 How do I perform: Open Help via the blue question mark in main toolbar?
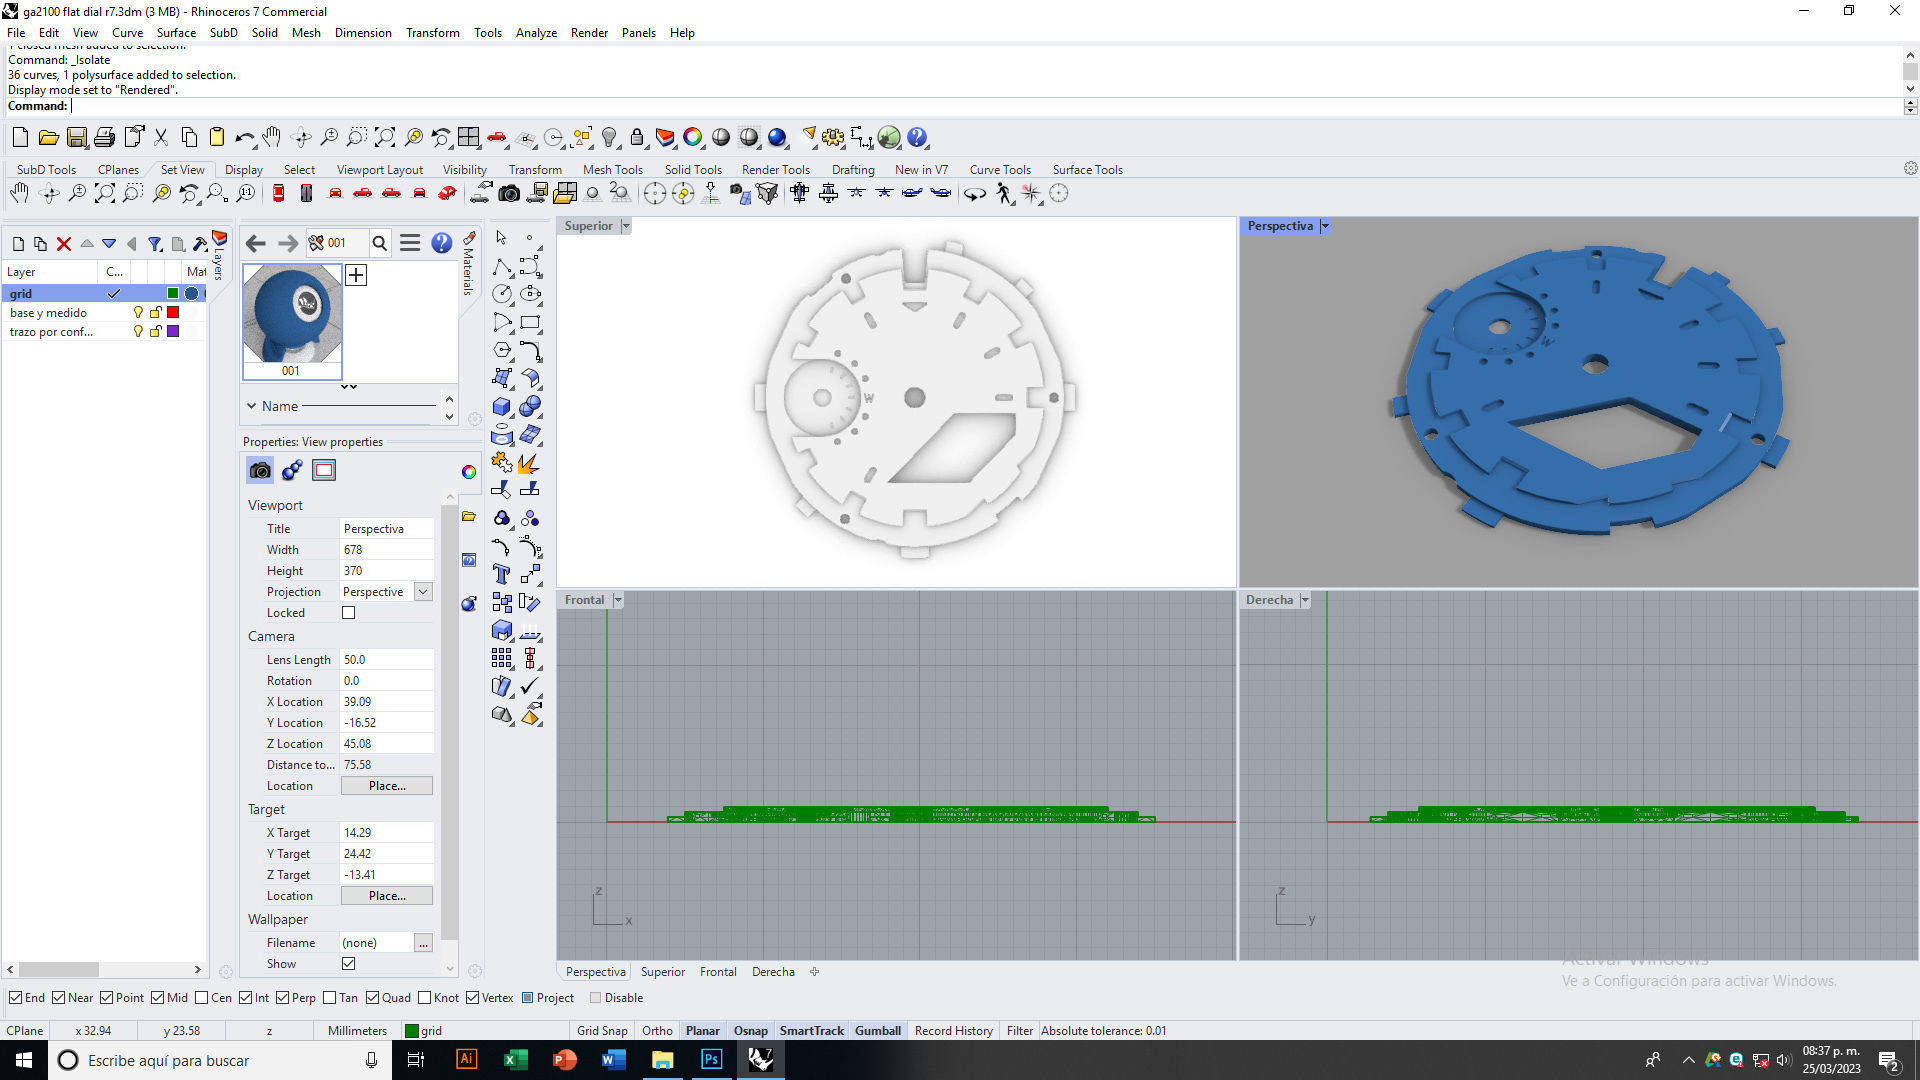coord(917,137)
